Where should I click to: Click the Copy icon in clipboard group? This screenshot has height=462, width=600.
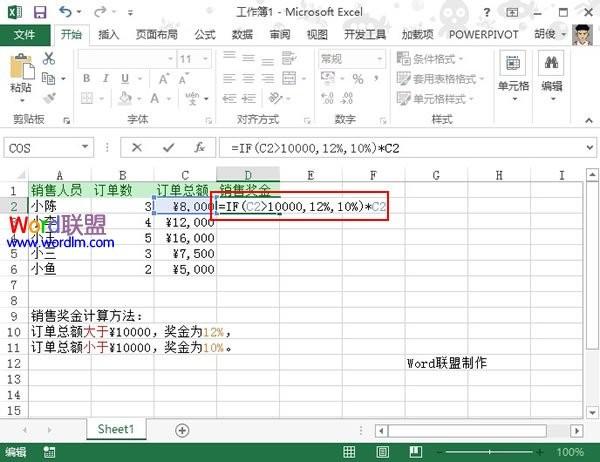[x=49, y=78]
